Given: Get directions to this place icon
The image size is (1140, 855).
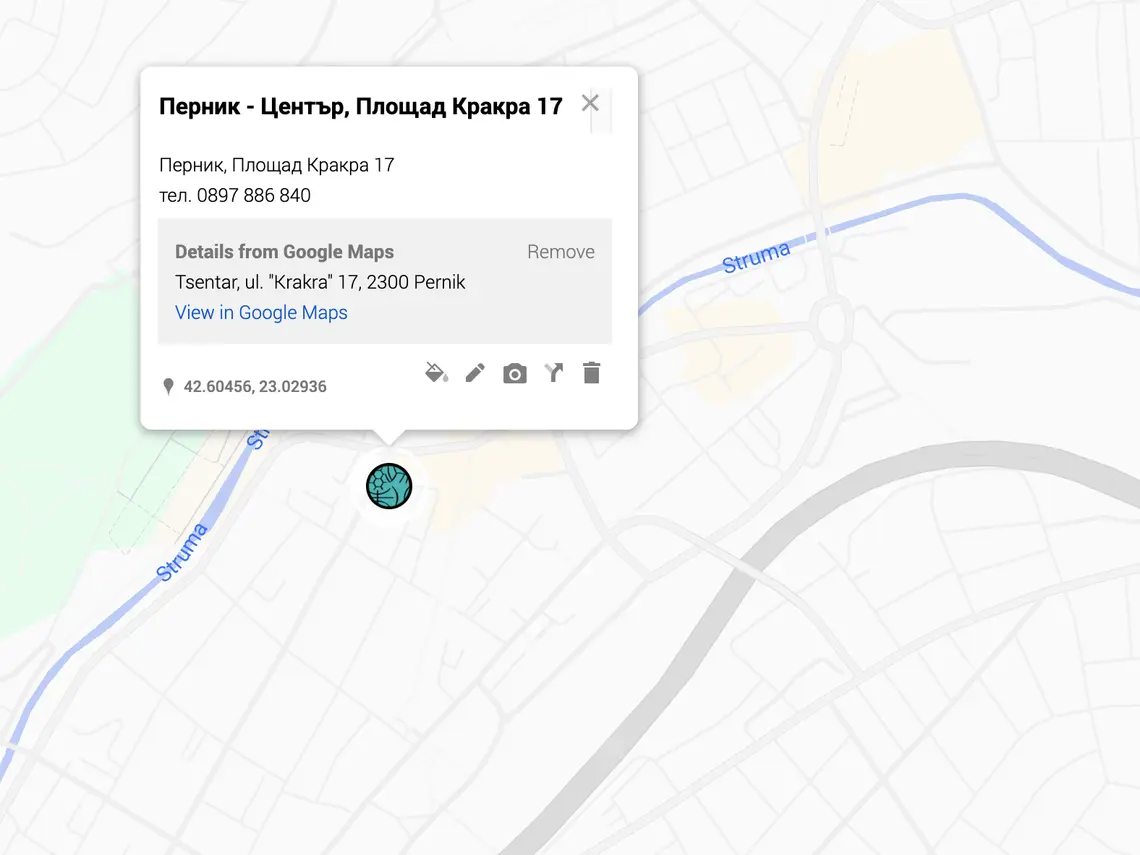Looking at the screenshot, I should pos(553,374).
